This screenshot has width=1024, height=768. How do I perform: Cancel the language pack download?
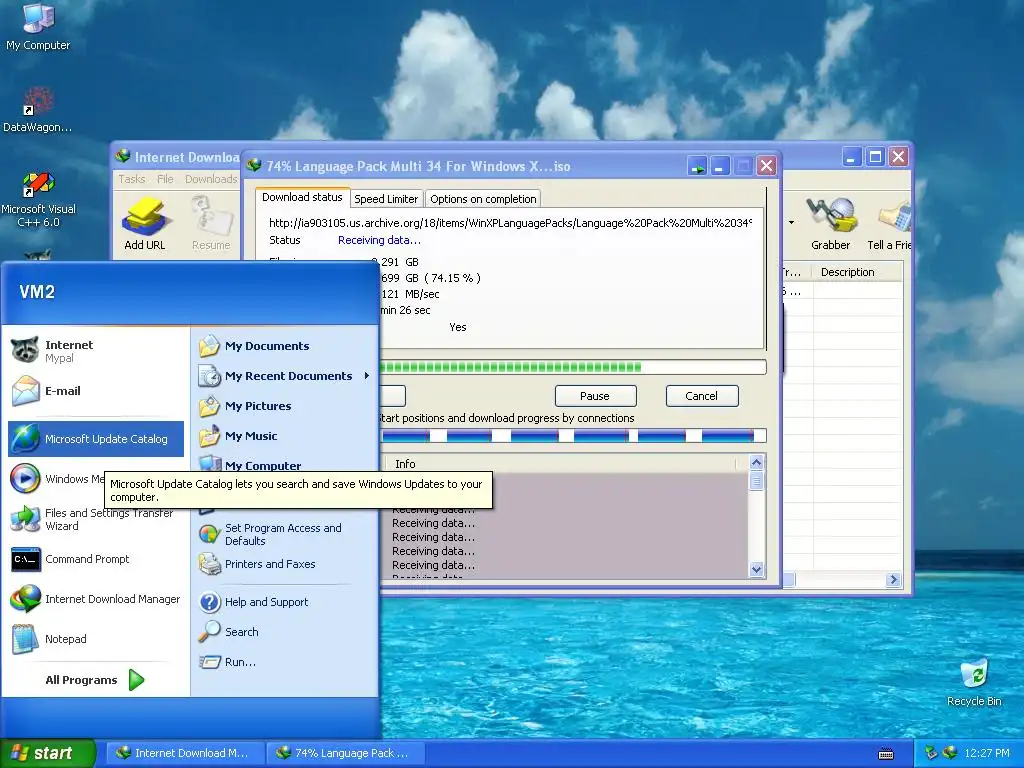[701, 396]
